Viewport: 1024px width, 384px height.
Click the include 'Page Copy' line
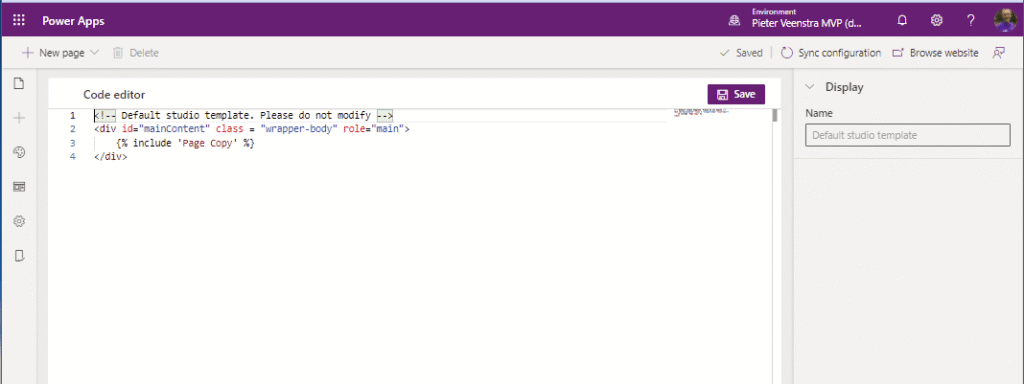185,143
